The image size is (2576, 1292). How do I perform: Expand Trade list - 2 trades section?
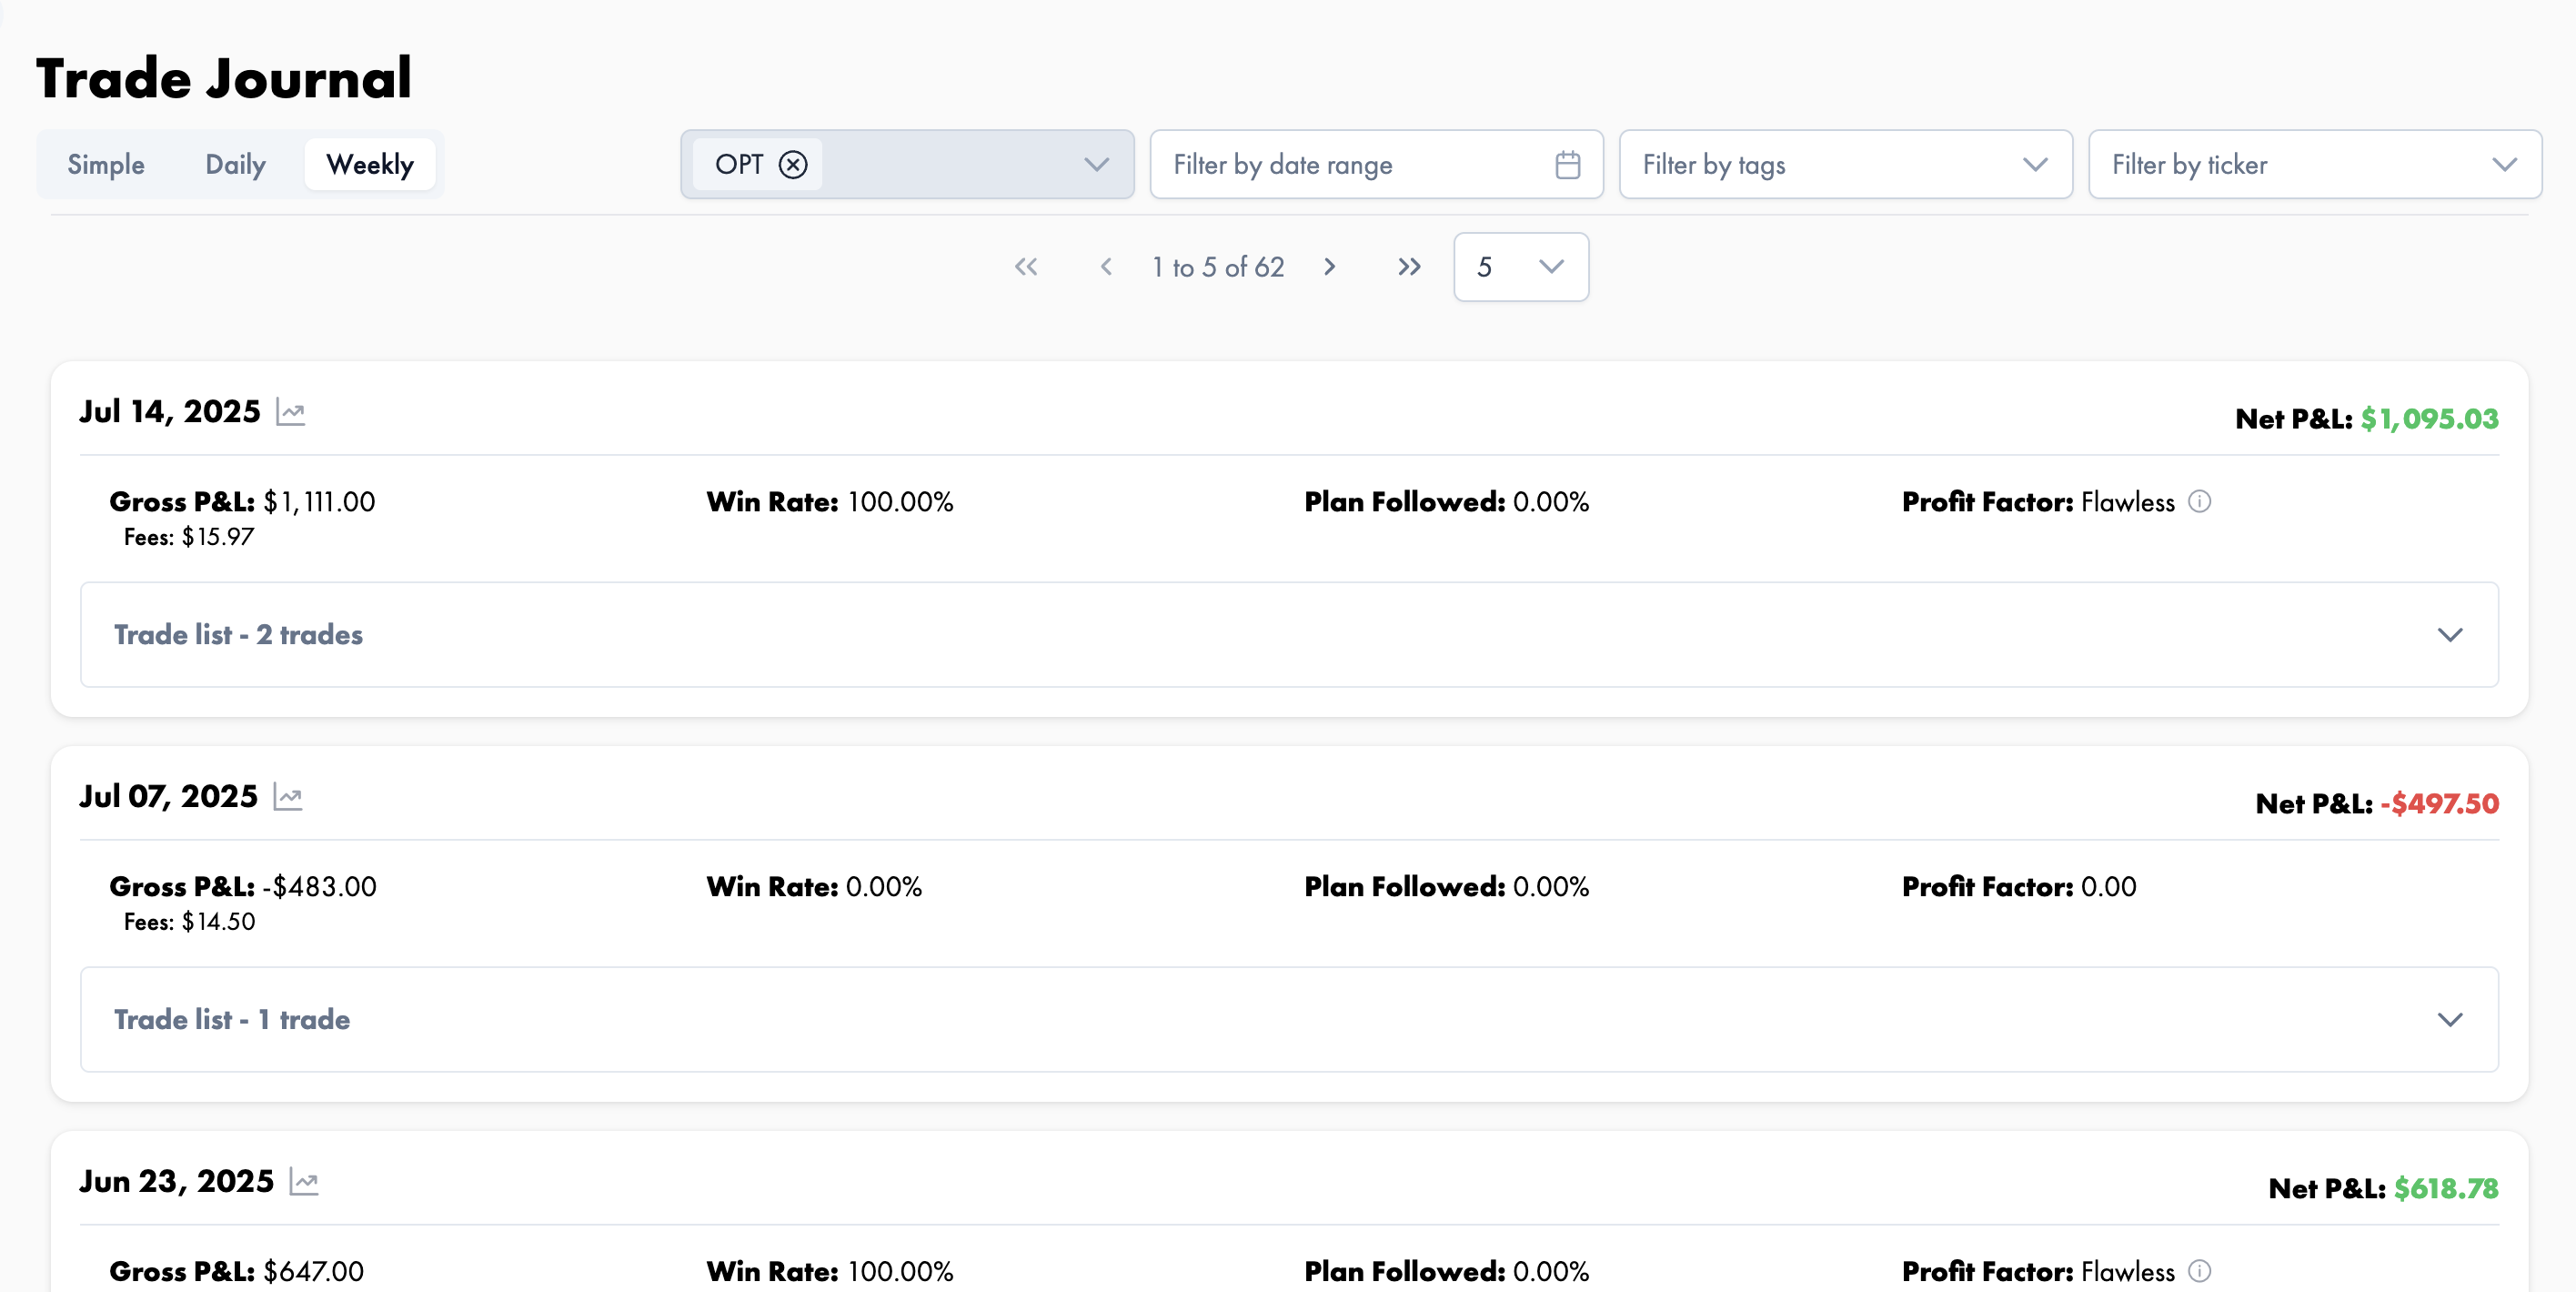pyautogui.click(x=1289, y=634)
